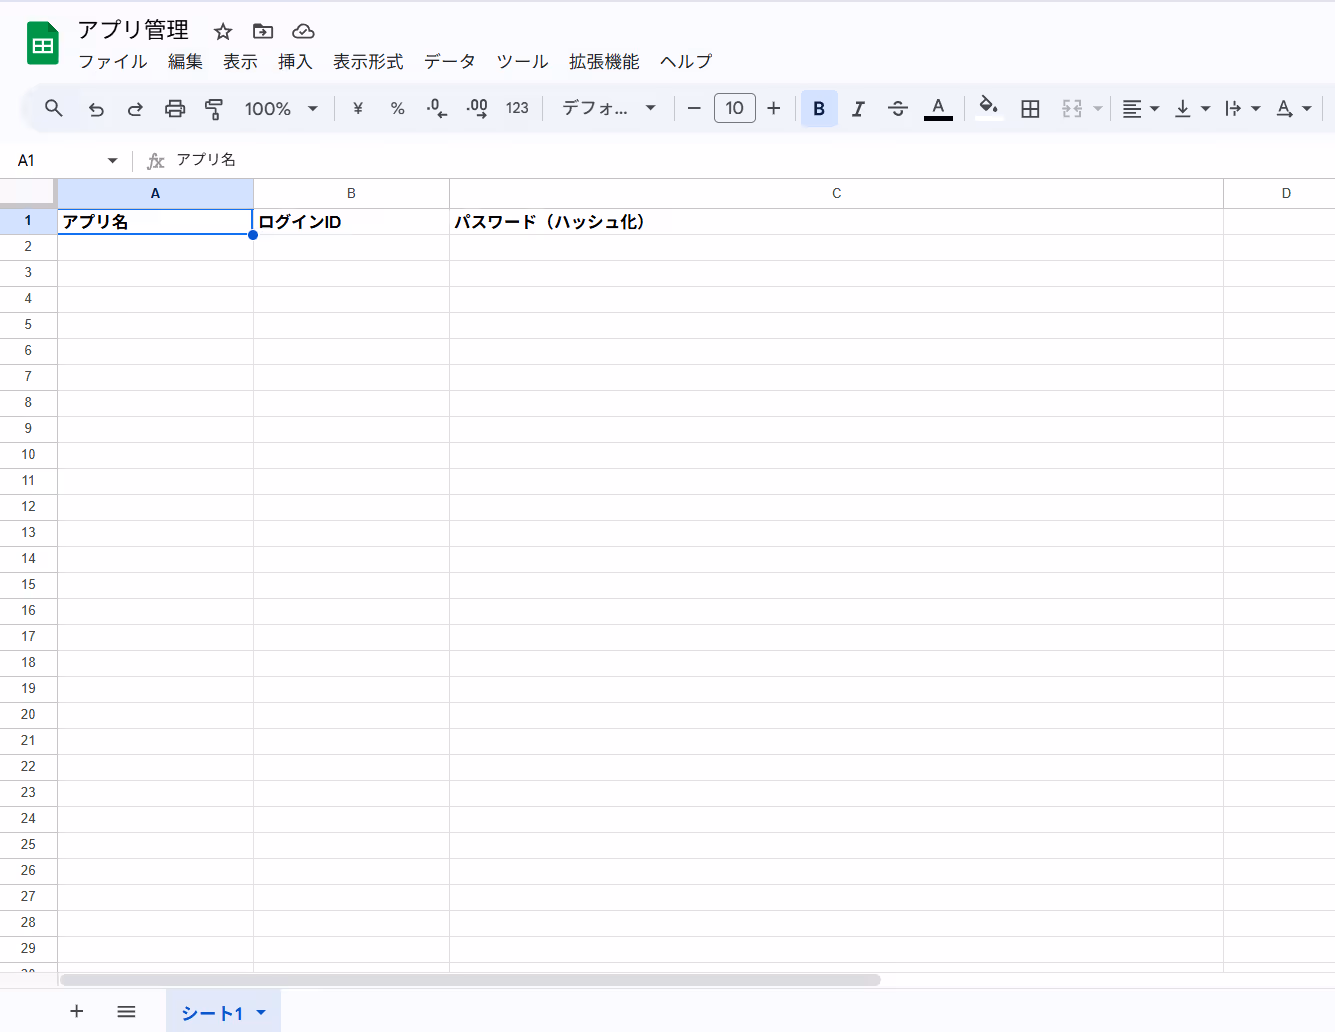Open the all sheets list

(x=126, y=1011)
